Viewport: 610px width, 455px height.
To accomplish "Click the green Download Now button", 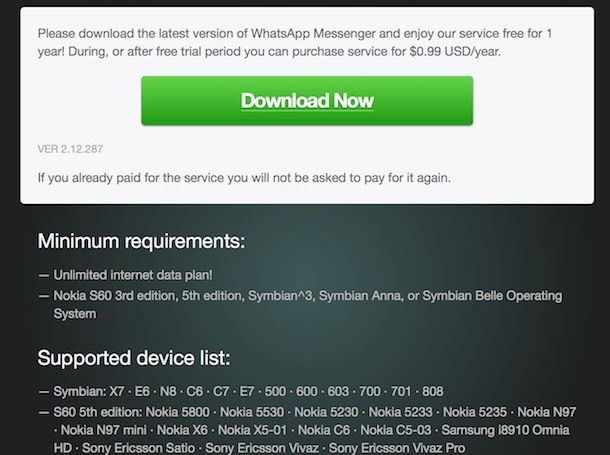I will pos(307,101).
